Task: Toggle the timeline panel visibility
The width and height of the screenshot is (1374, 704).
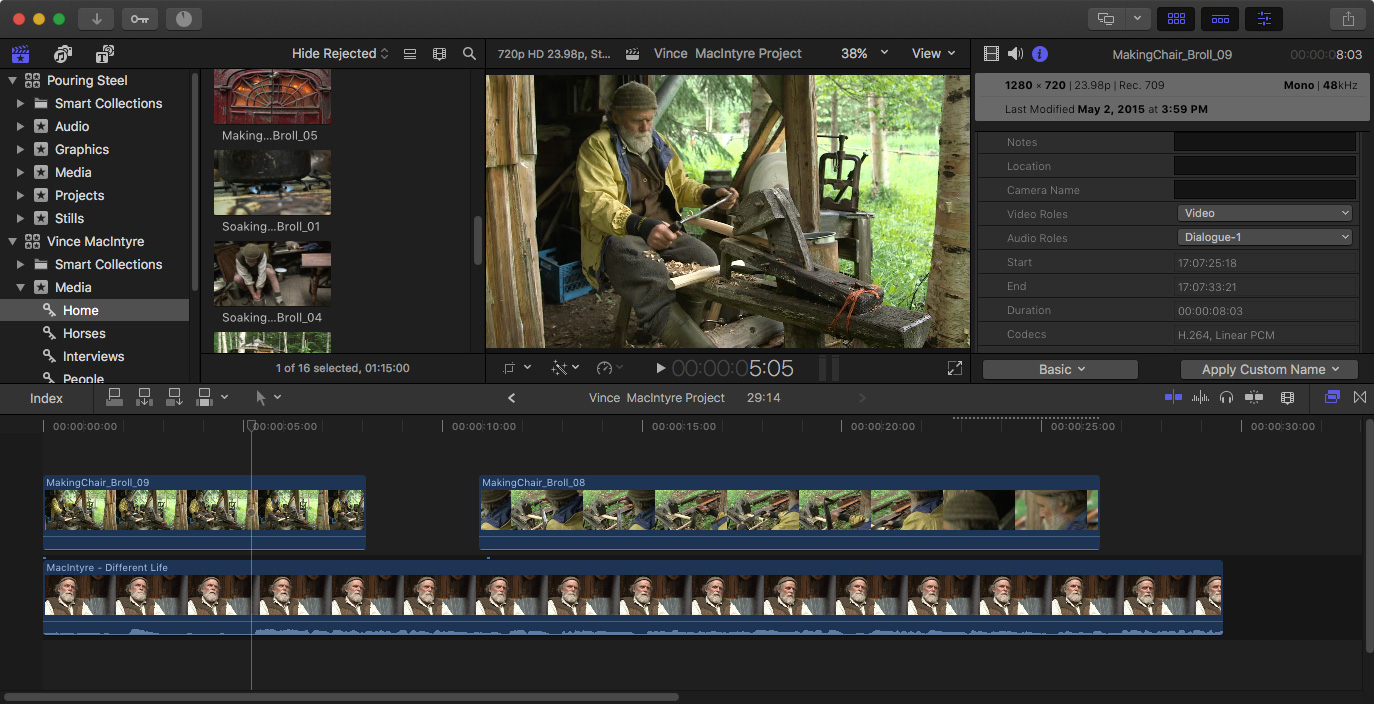Action: [x=1220, y=19]
